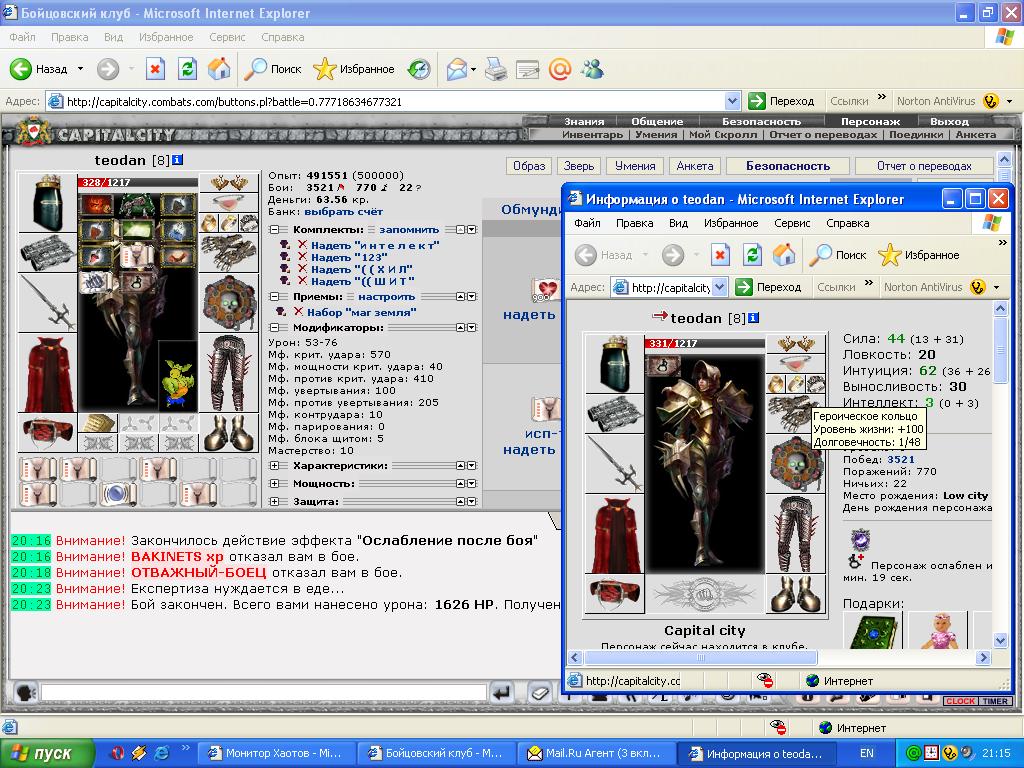The width and height of the screenshot is (1024, 768).
Task: Open the Избранное menu in main window
Action: [x=166, y=37]
